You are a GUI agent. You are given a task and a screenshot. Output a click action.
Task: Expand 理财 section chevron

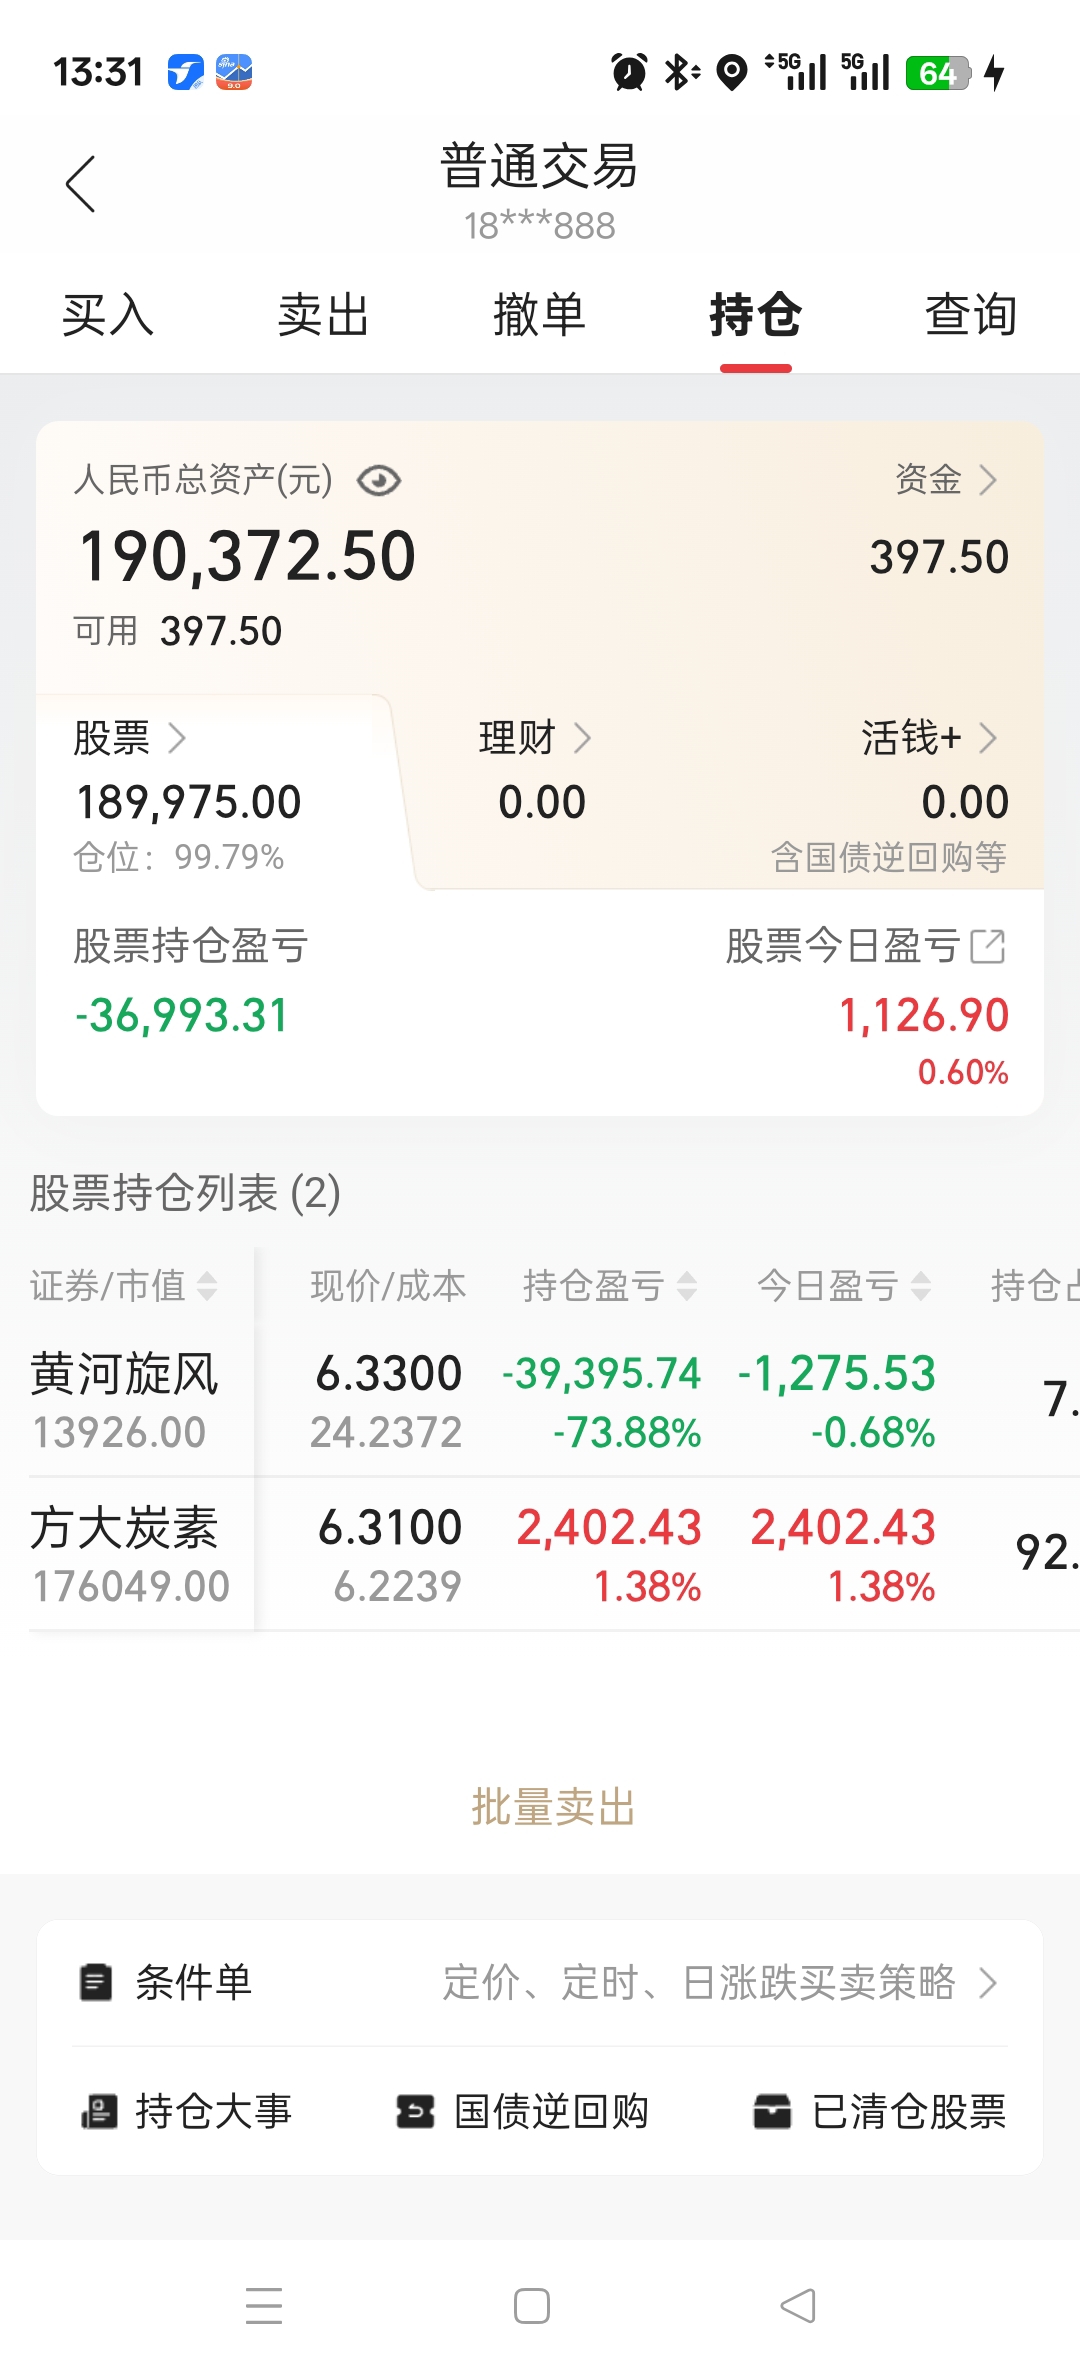tap(582, 738)
